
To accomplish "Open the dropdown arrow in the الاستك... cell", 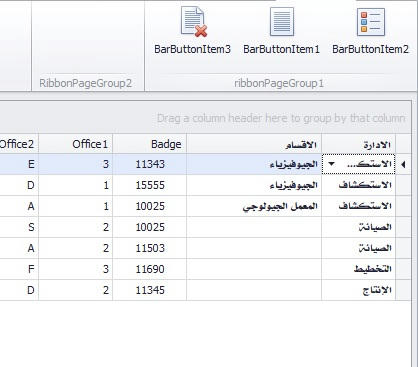I will (x=331, y=164).
